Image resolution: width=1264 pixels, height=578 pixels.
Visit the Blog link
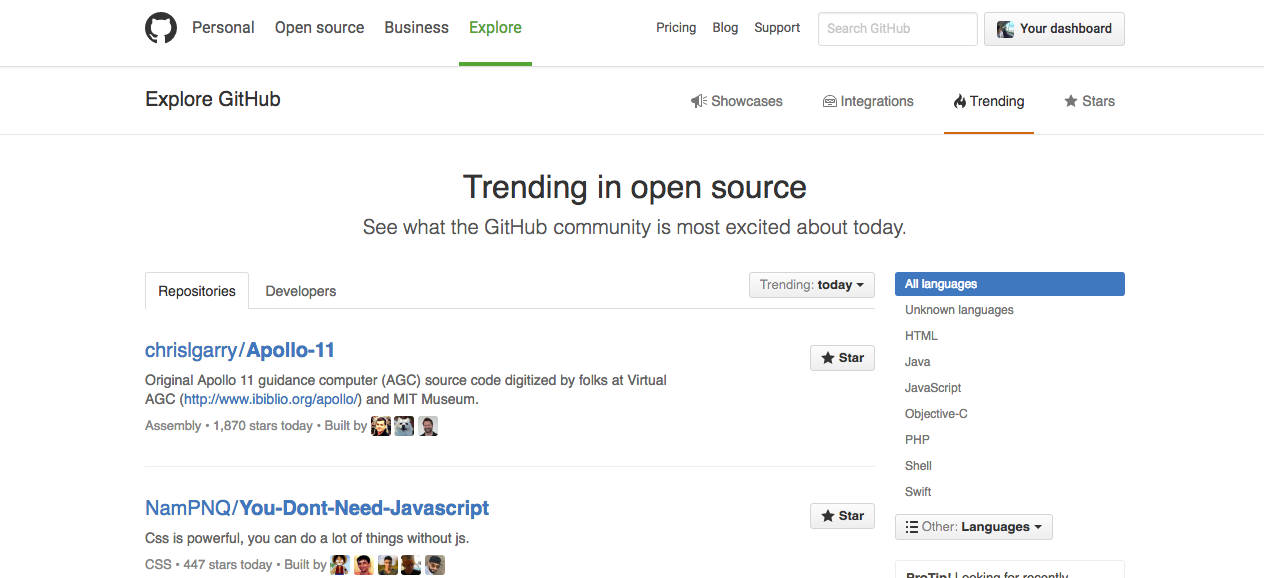tap(725, 28)
